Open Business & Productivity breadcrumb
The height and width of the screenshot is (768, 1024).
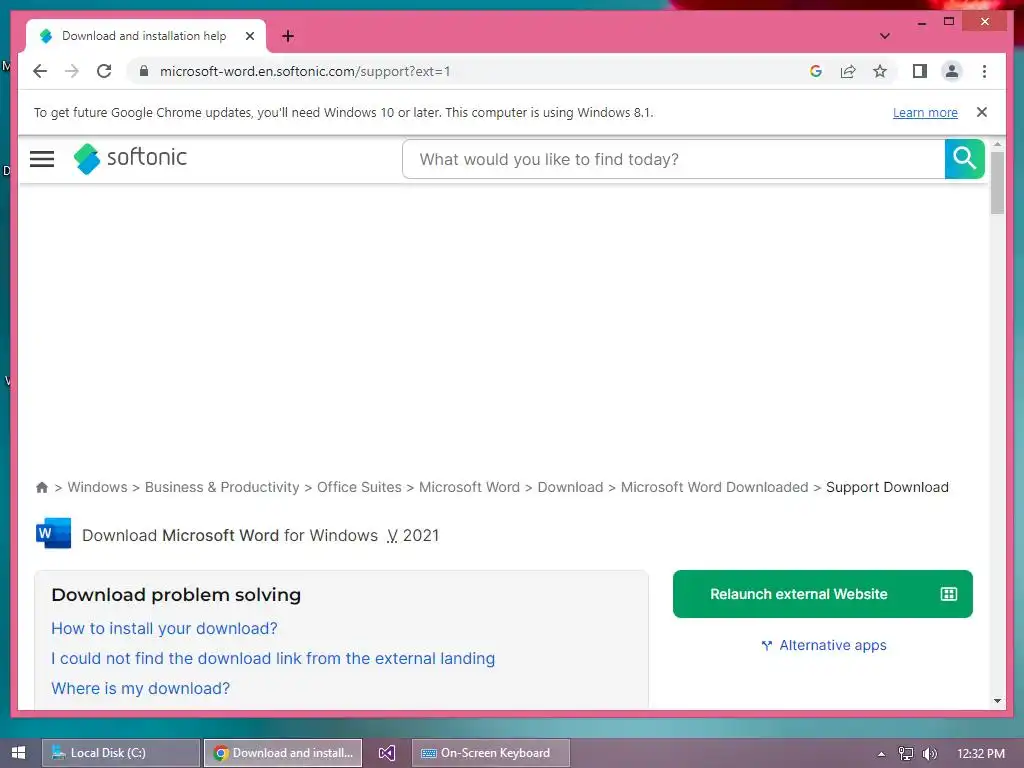click(x=222, y=487)
